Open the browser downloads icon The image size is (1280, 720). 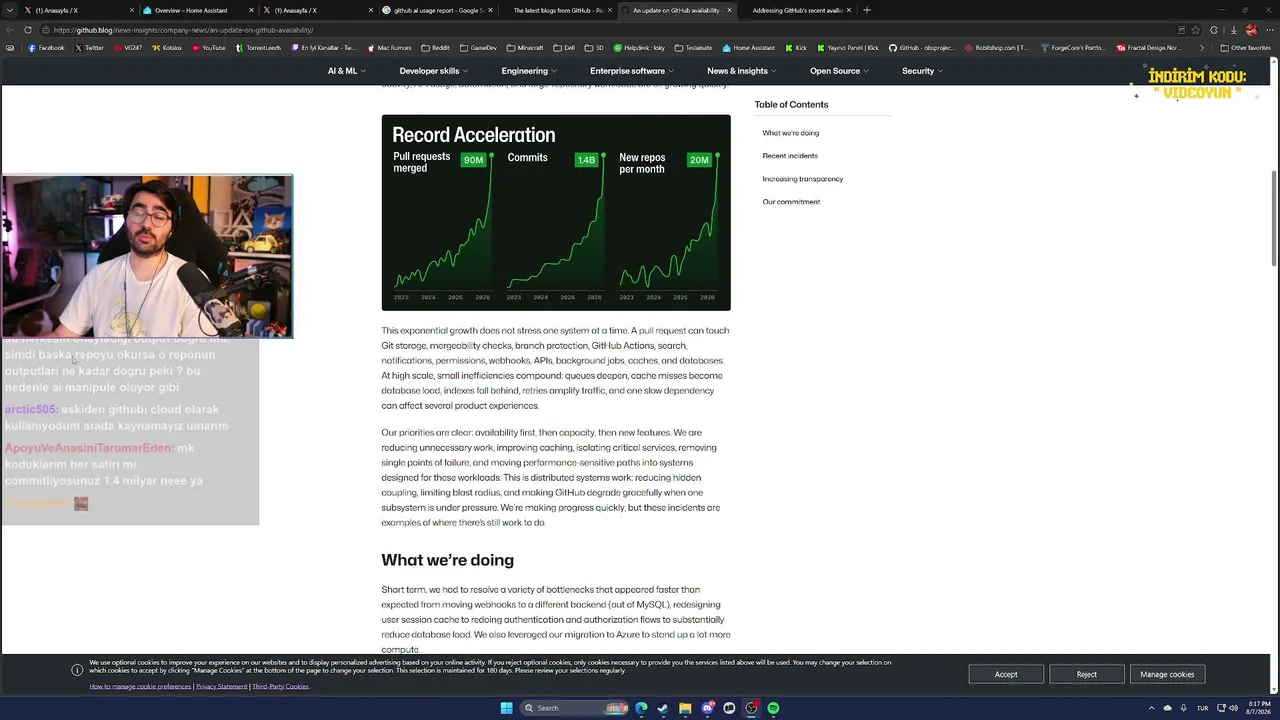click(1233, 30)
